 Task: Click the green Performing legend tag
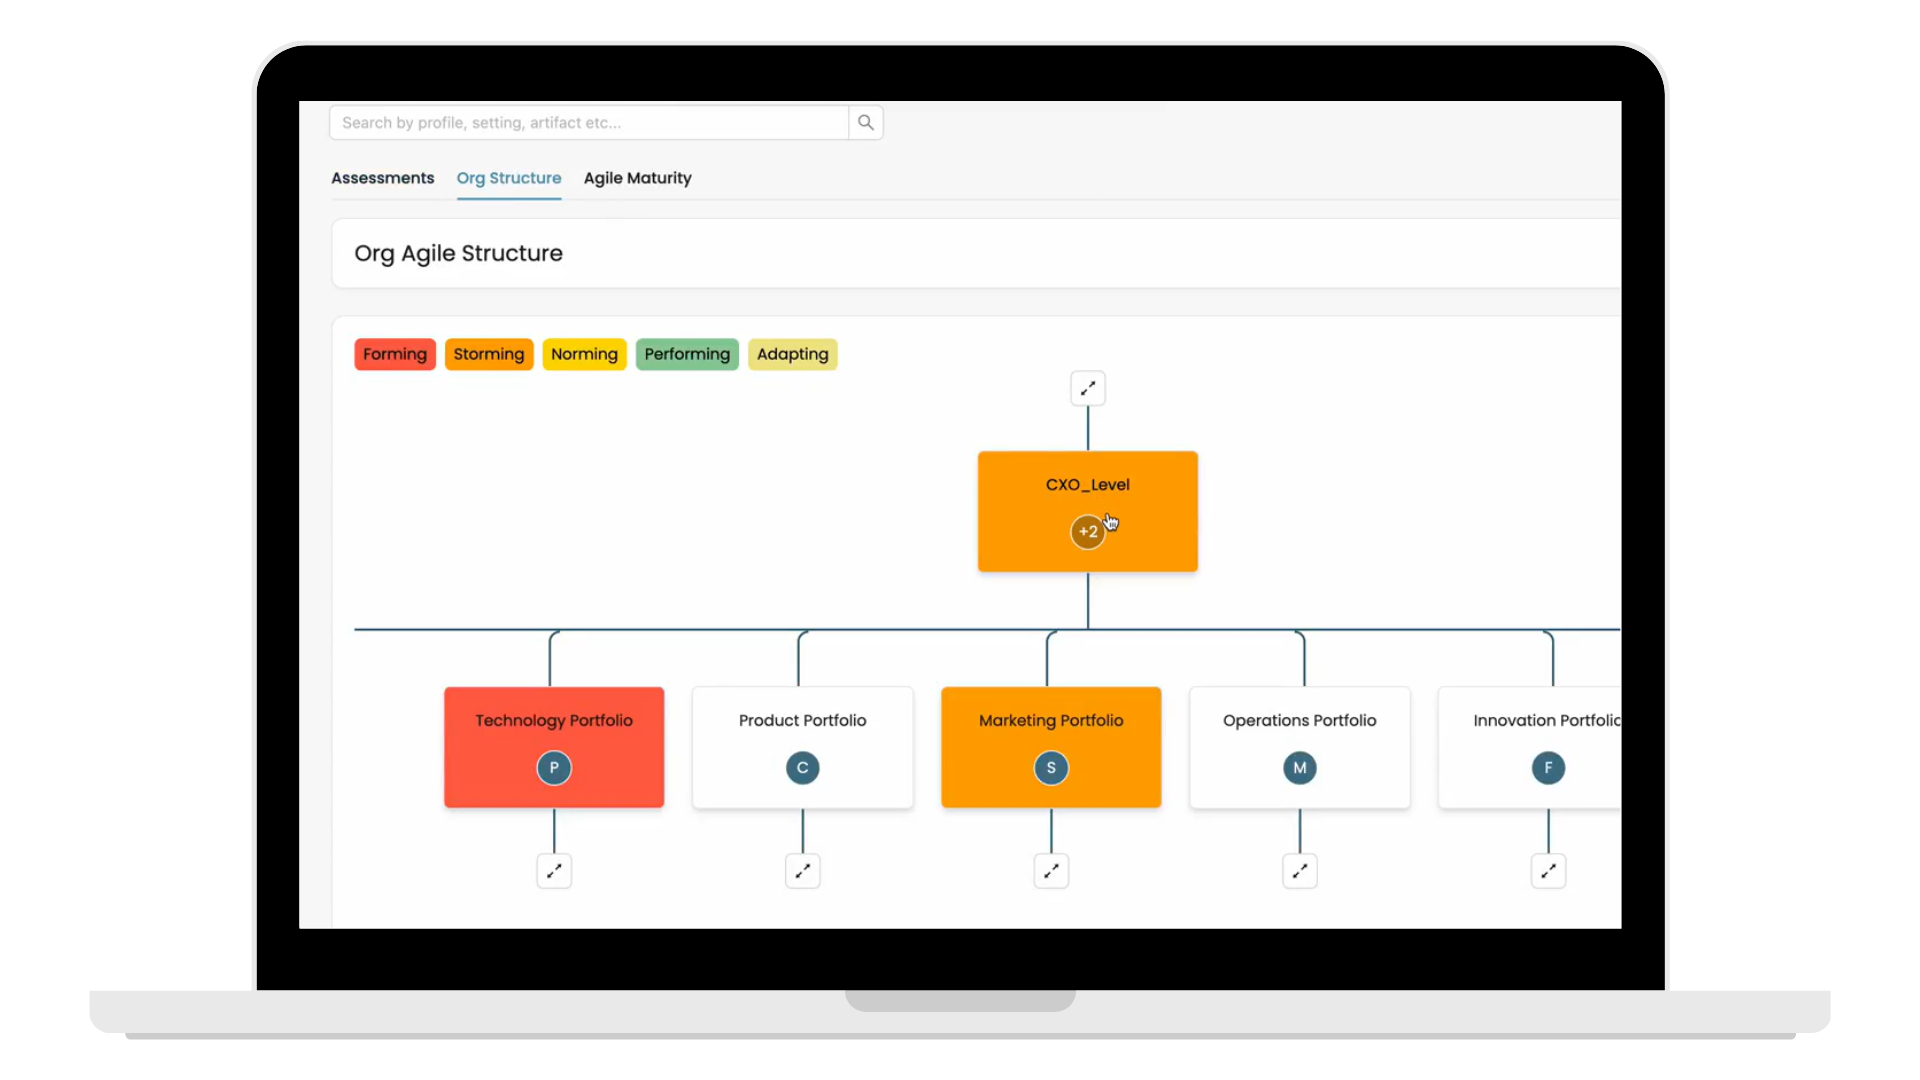[x=687, y=354]
